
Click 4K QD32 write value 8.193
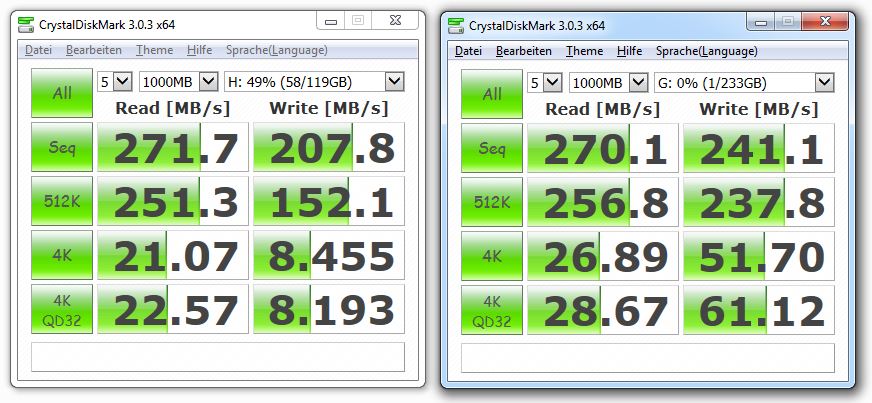[329, 309]
